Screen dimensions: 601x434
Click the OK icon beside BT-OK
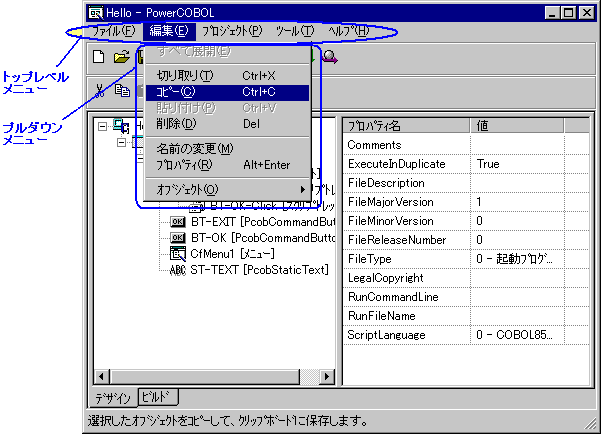point(177,238)
